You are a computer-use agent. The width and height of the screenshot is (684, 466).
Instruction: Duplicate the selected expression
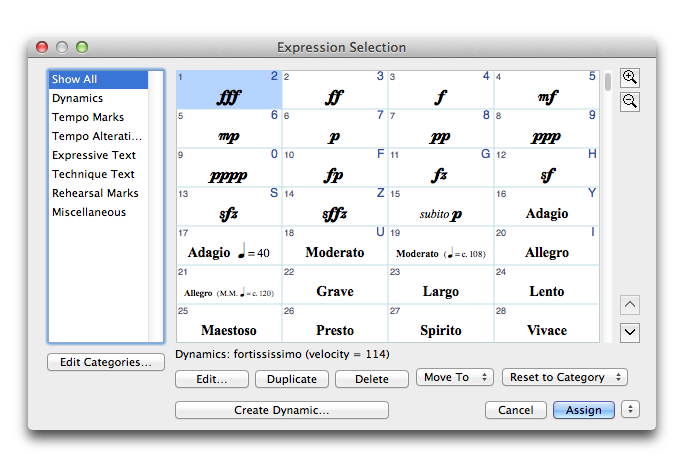pyautogui.click(x=292, y=379)
